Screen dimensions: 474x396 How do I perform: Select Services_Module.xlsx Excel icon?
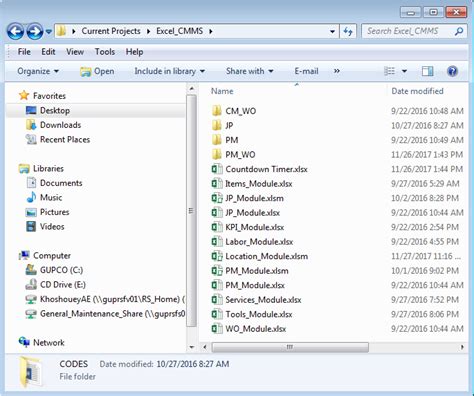tap(217, 299)
